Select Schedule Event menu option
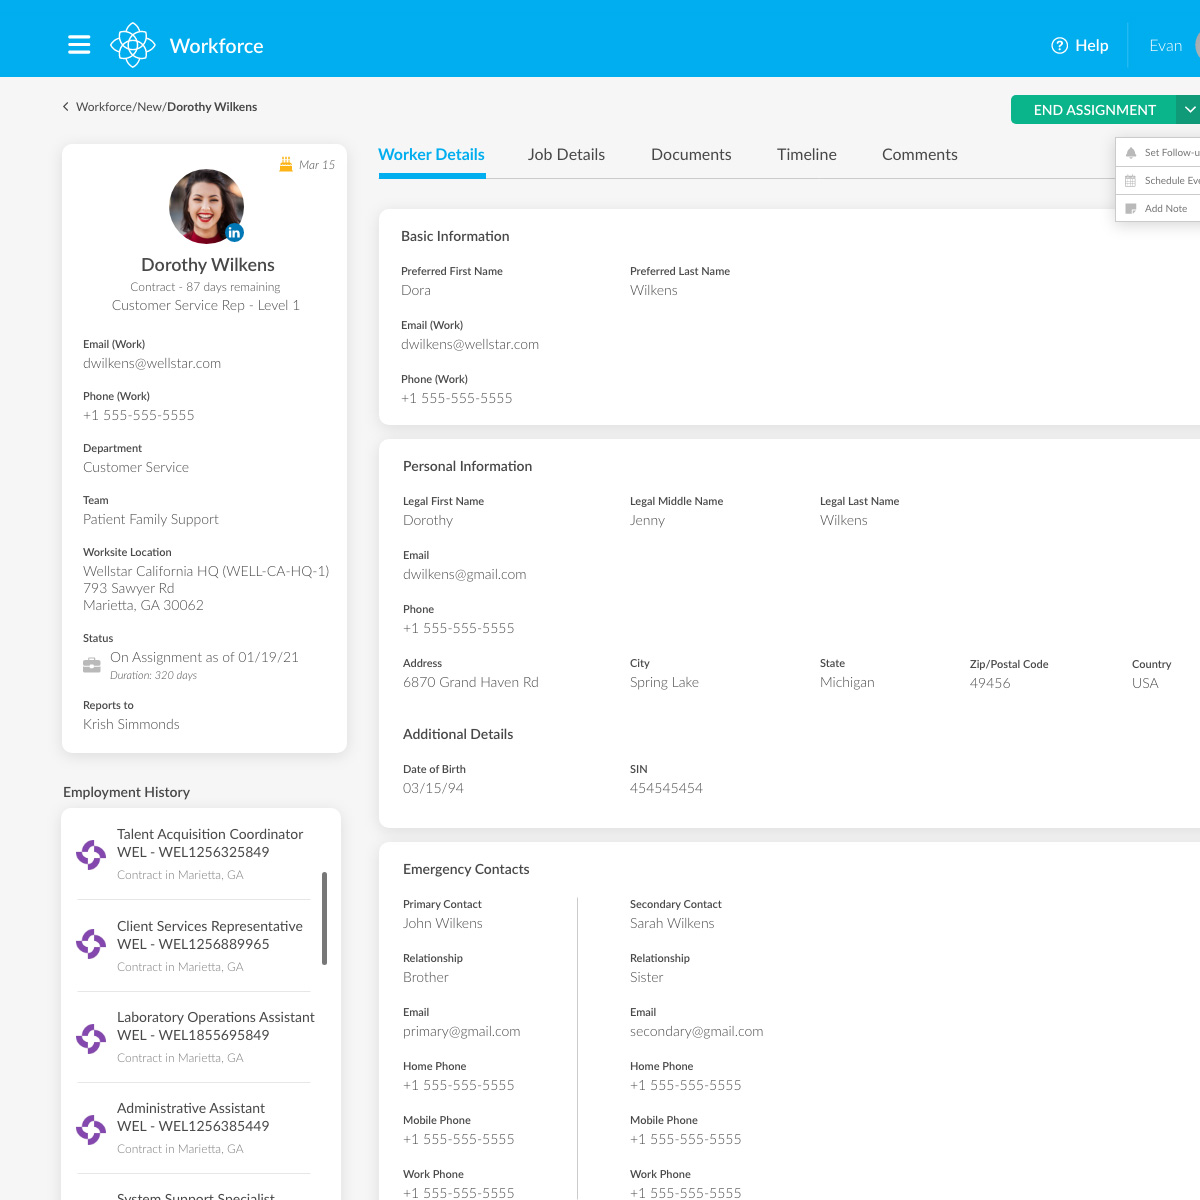1200x1200 pixels. (x=1158, y=181)
